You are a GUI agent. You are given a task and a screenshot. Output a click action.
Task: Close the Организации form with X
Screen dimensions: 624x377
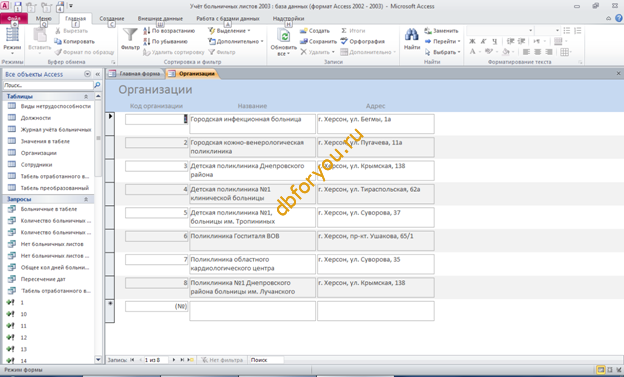618,74
